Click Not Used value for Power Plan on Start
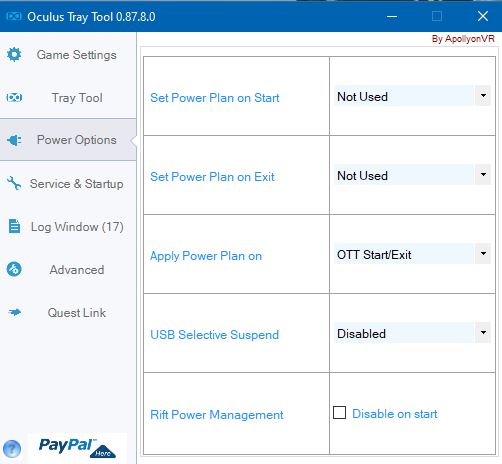 [404, 96]
